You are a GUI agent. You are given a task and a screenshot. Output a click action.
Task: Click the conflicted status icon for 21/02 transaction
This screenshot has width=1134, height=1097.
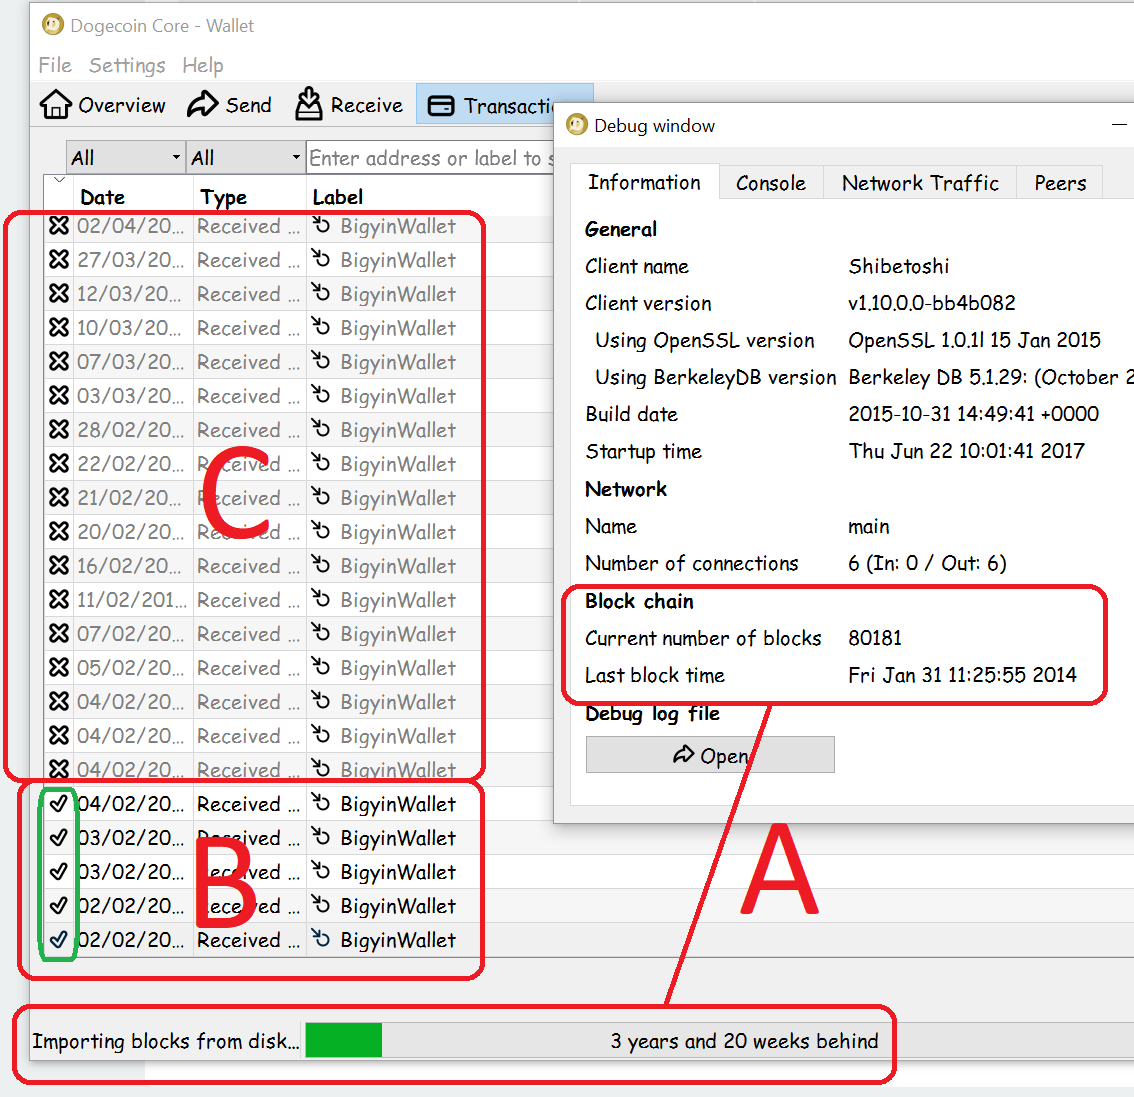[x=59, y=498]
